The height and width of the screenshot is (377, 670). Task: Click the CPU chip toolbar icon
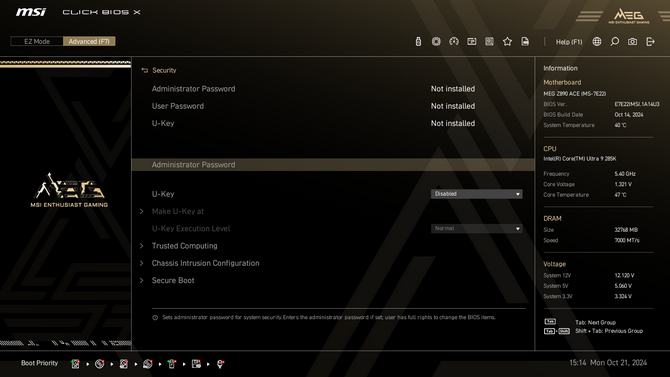tap(436, 41)
